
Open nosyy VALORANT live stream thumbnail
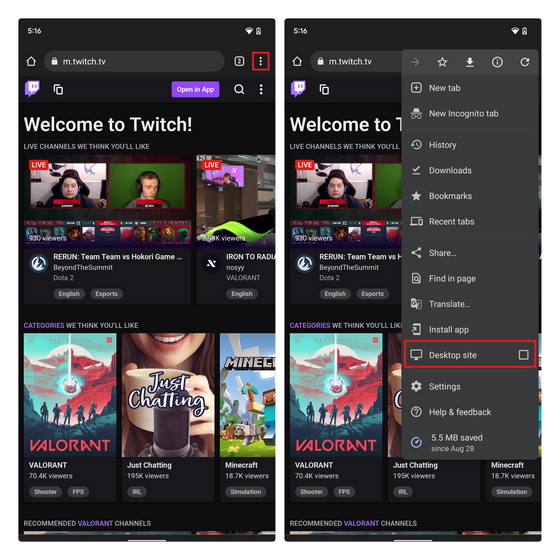236,201
